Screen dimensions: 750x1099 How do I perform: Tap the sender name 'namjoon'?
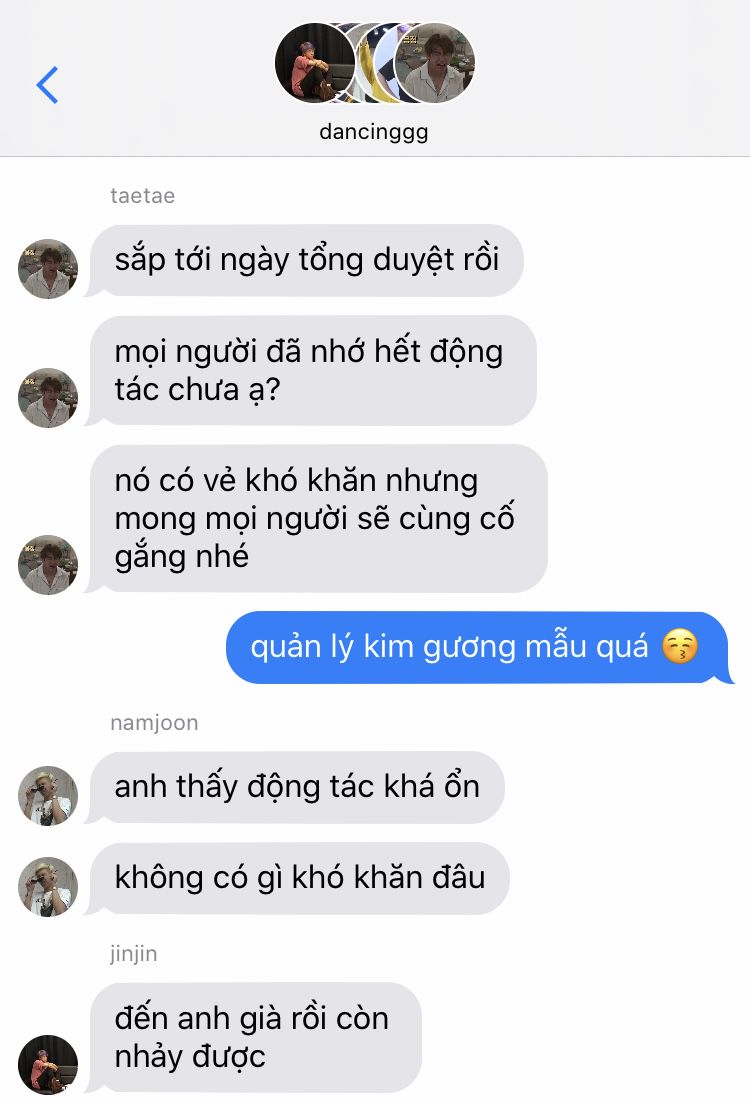[154, 723]
